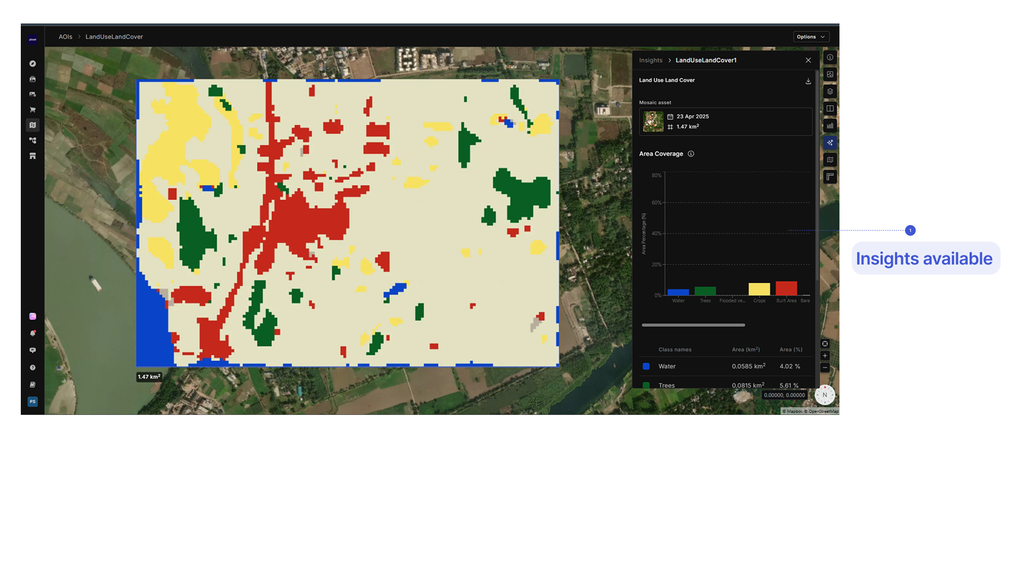This screenshot has height=576, width=1024.
Task: Open the bar chart icon in right toolbar
Action: [830, 125]
